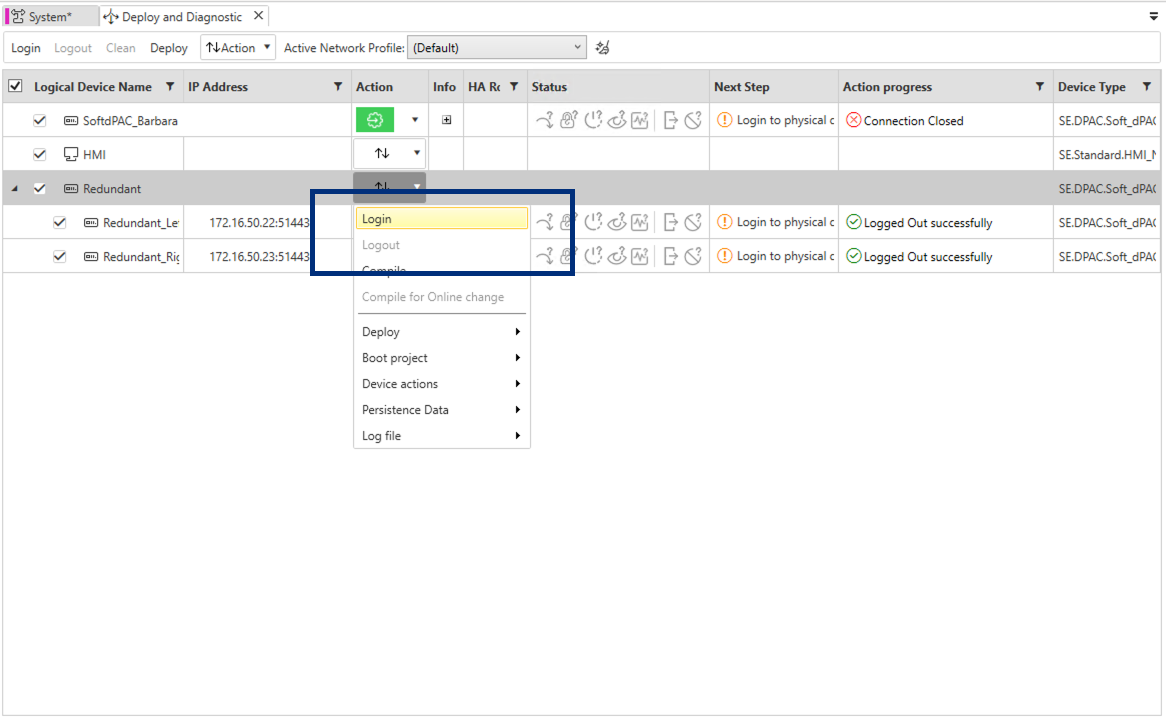Image resolution: width=1166 pixels, height=726 pixels.
Task: Open the Boot project submenu
Action: (442, 358)
